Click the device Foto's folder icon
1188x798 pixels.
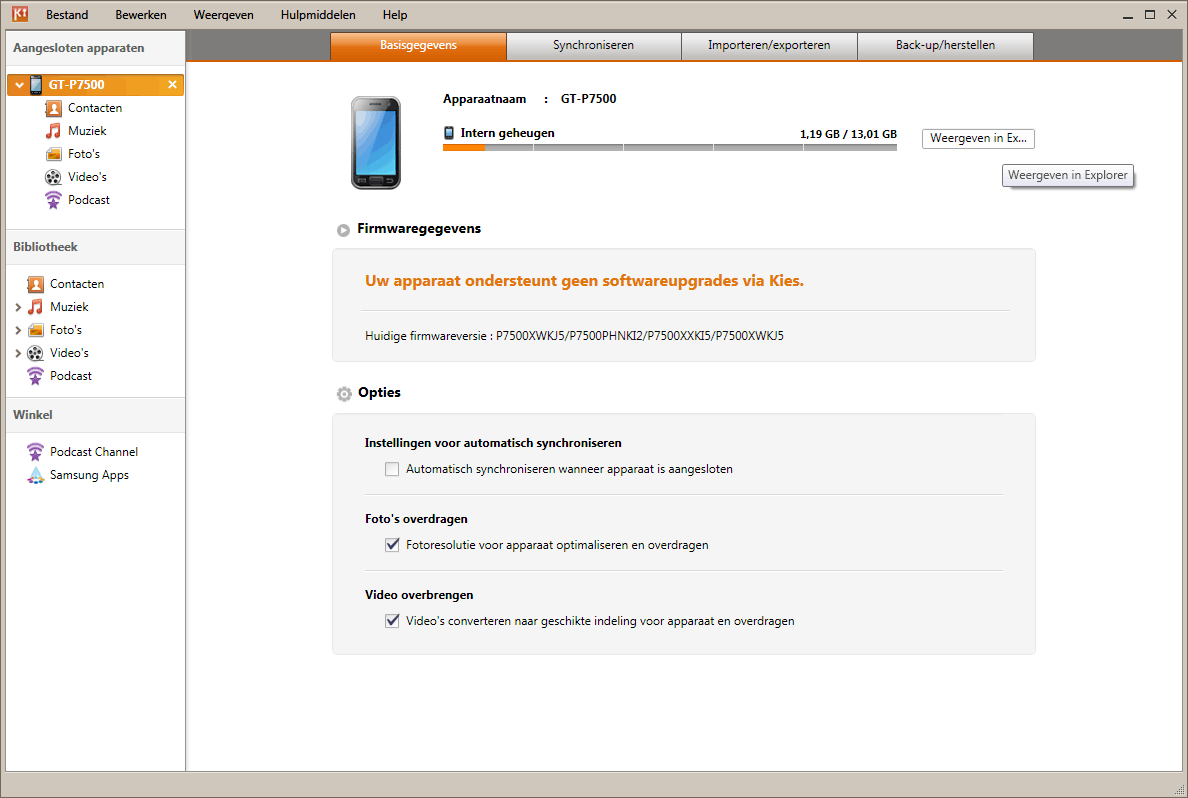tap(53, 154)
